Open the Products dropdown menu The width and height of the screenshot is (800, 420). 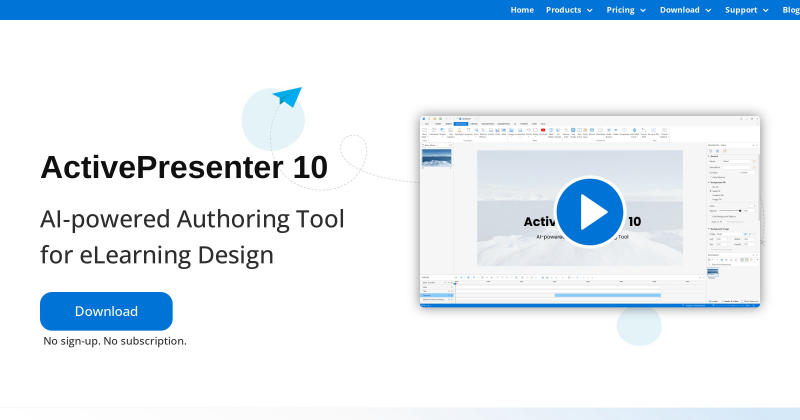(x=569, y=10)
